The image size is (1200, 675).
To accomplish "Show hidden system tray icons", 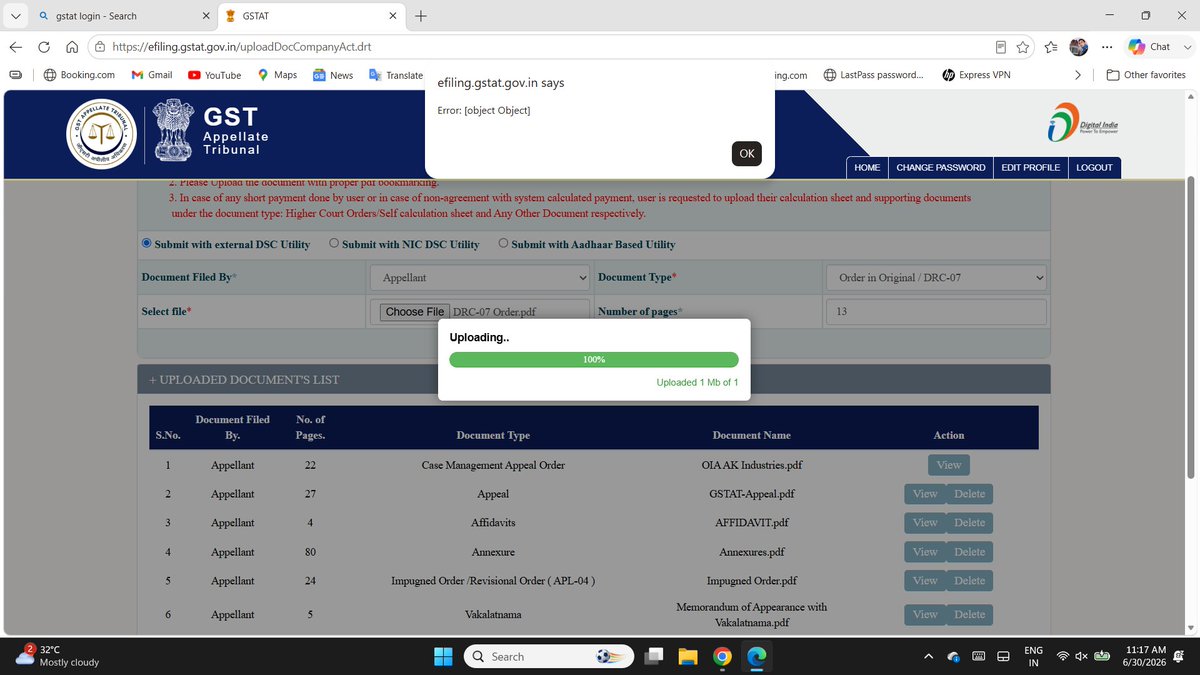I will 928,656.
